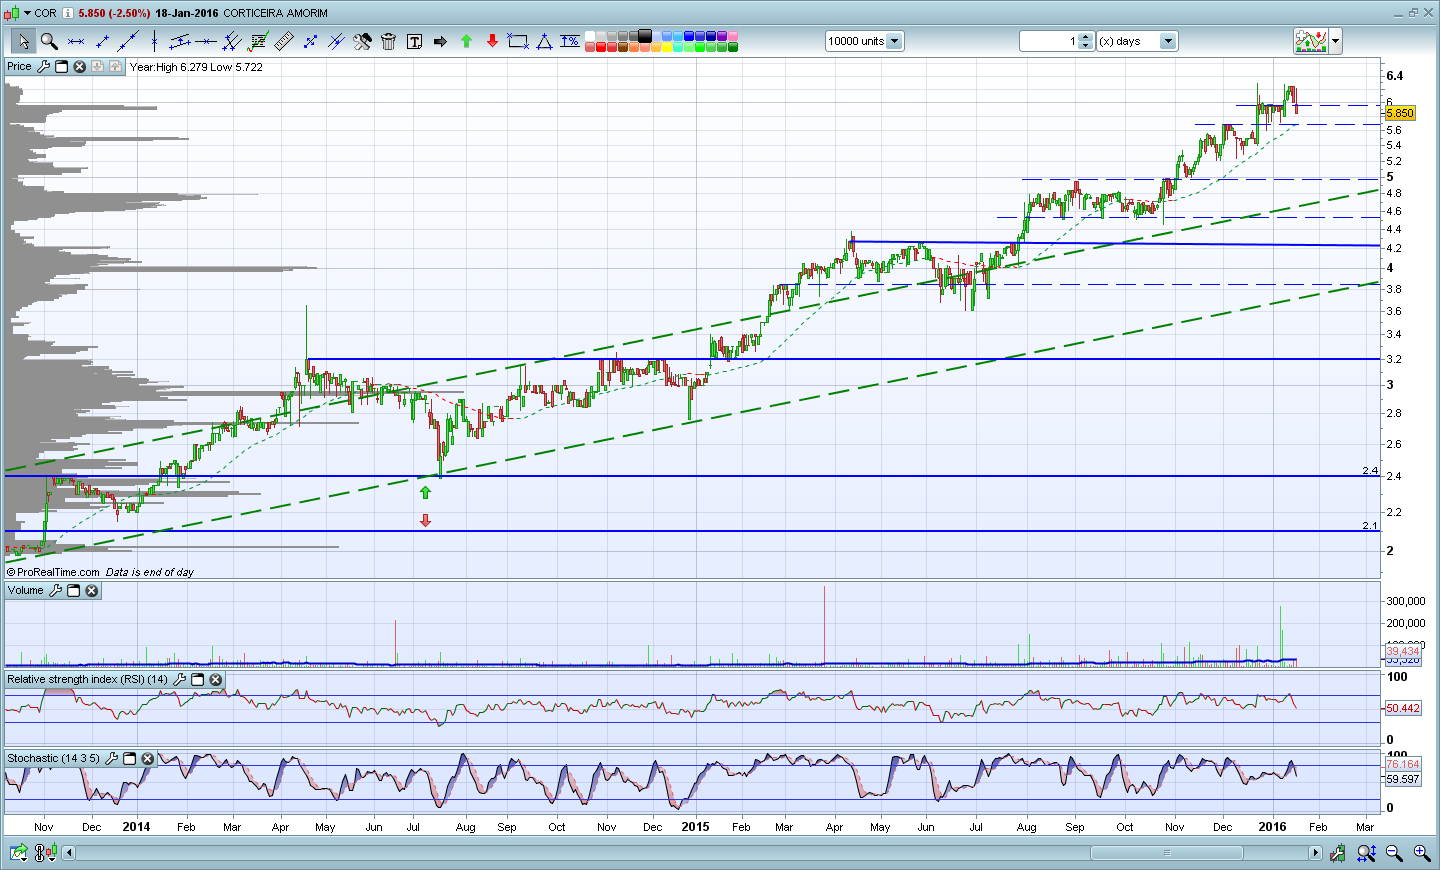This screenshot has height=870, width=1440.
Task: Select the cursor pointer tool
Action: pyautogui.click(x=23, y=41)
